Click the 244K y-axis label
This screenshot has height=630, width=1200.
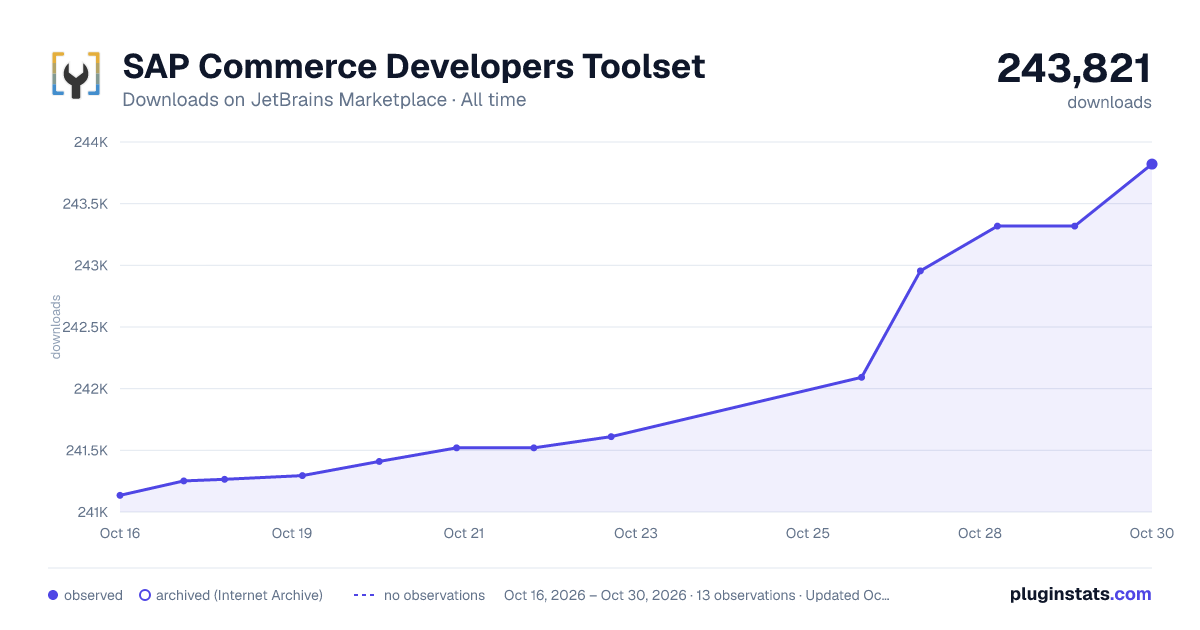click(x=91, y=142)
